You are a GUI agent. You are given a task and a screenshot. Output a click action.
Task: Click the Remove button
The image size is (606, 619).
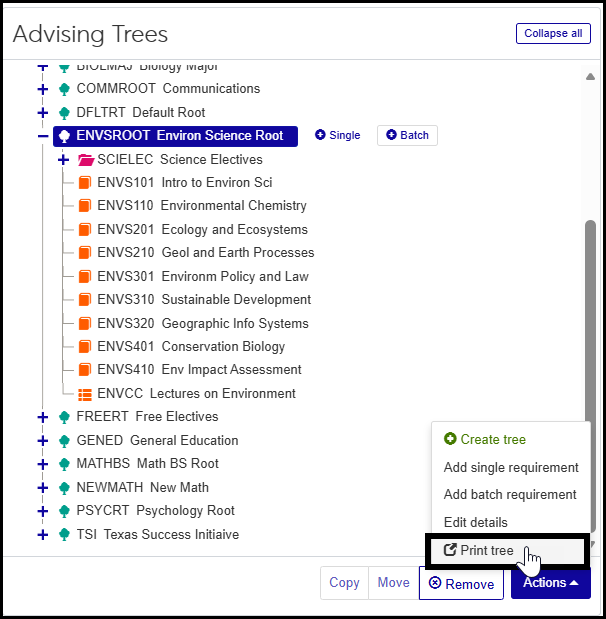click(x=461, y=583)
